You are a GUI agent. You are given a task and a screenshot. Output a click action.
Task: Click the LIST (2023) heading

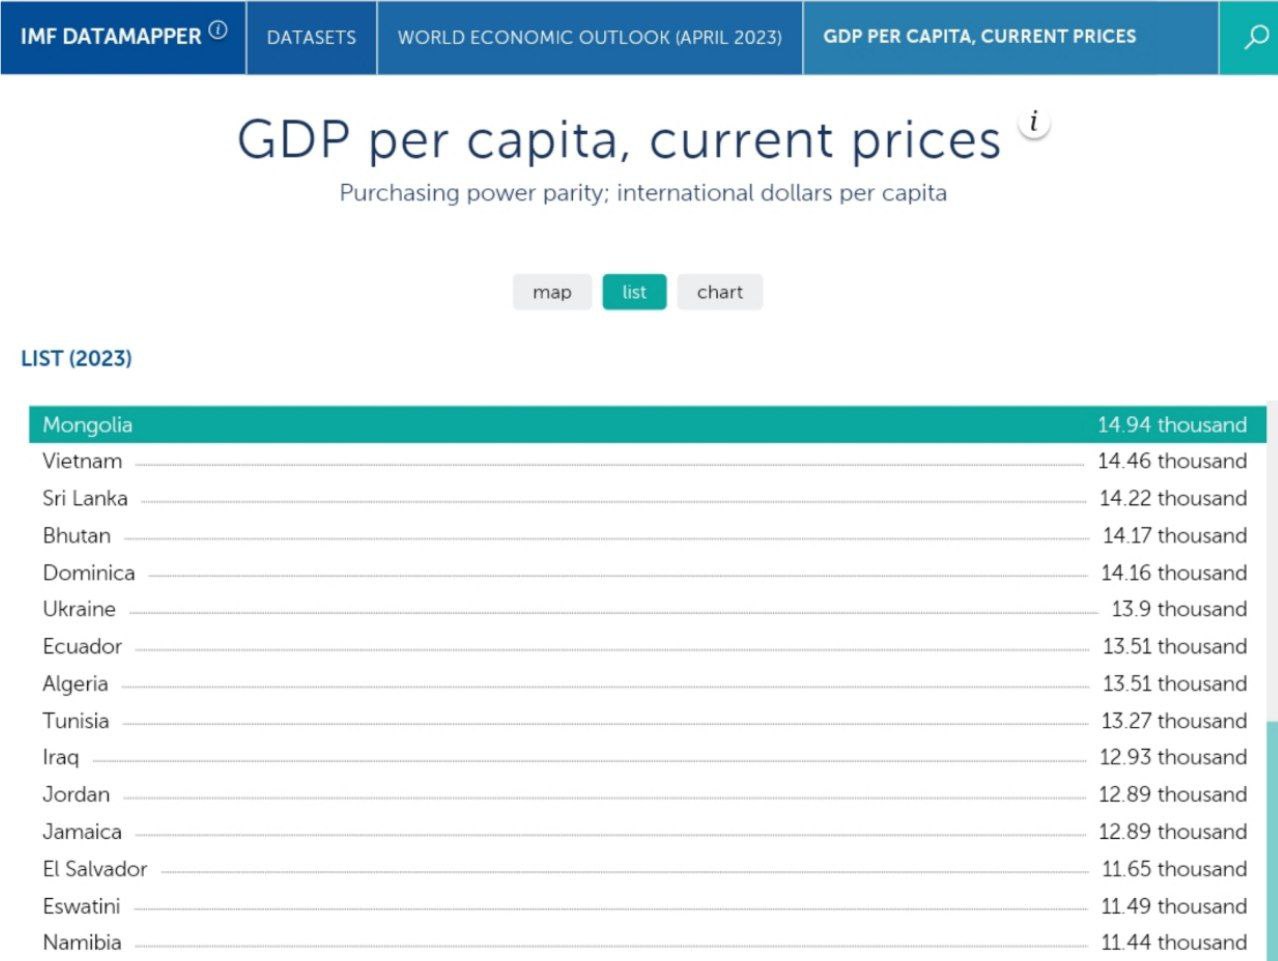[76, 358]
